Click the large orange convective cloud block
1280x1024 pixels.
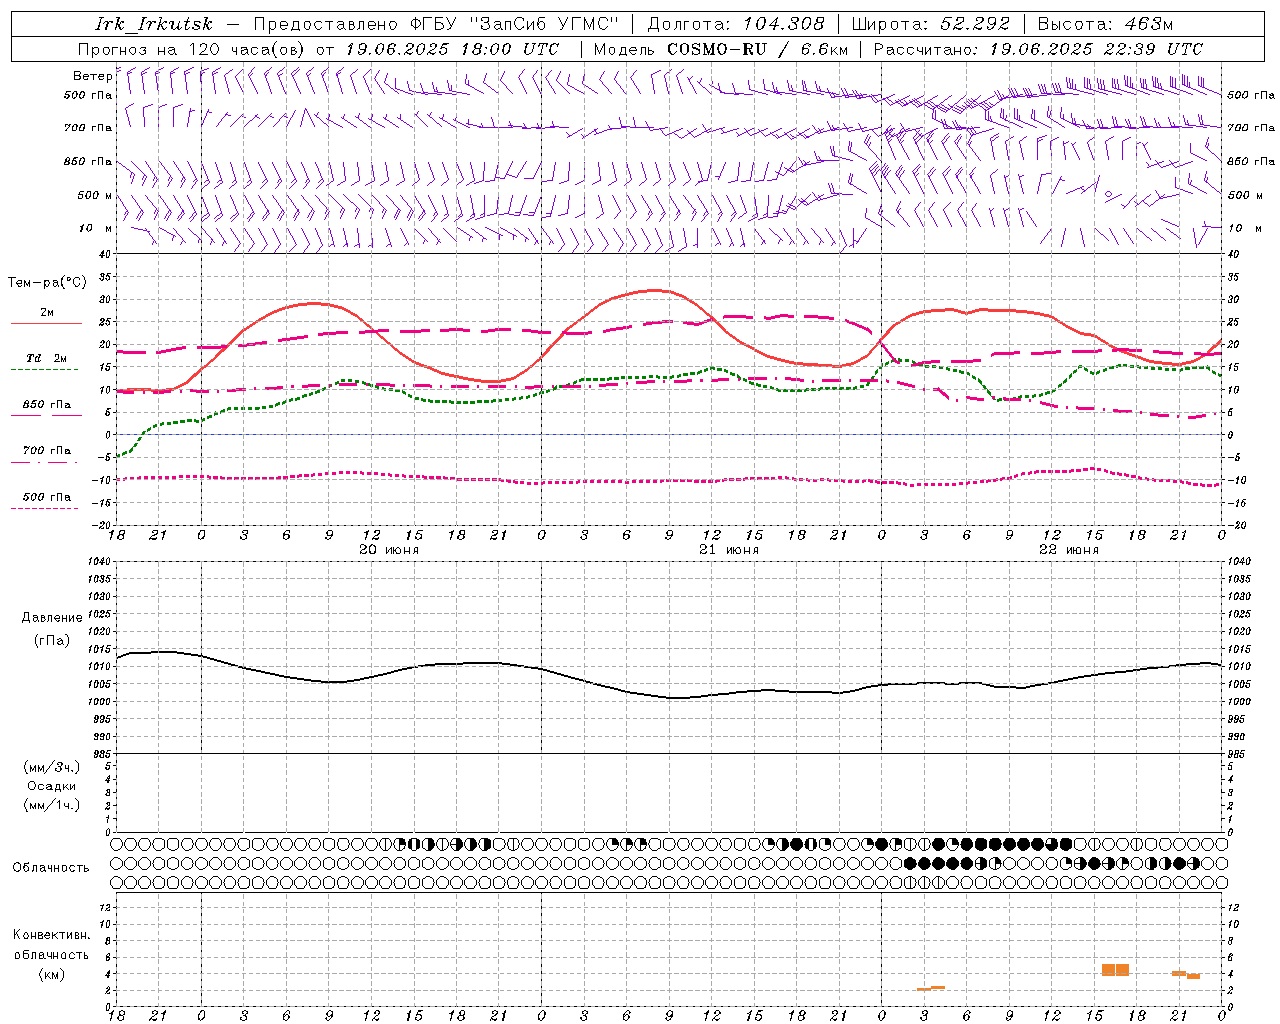[x=1115, y=970]
